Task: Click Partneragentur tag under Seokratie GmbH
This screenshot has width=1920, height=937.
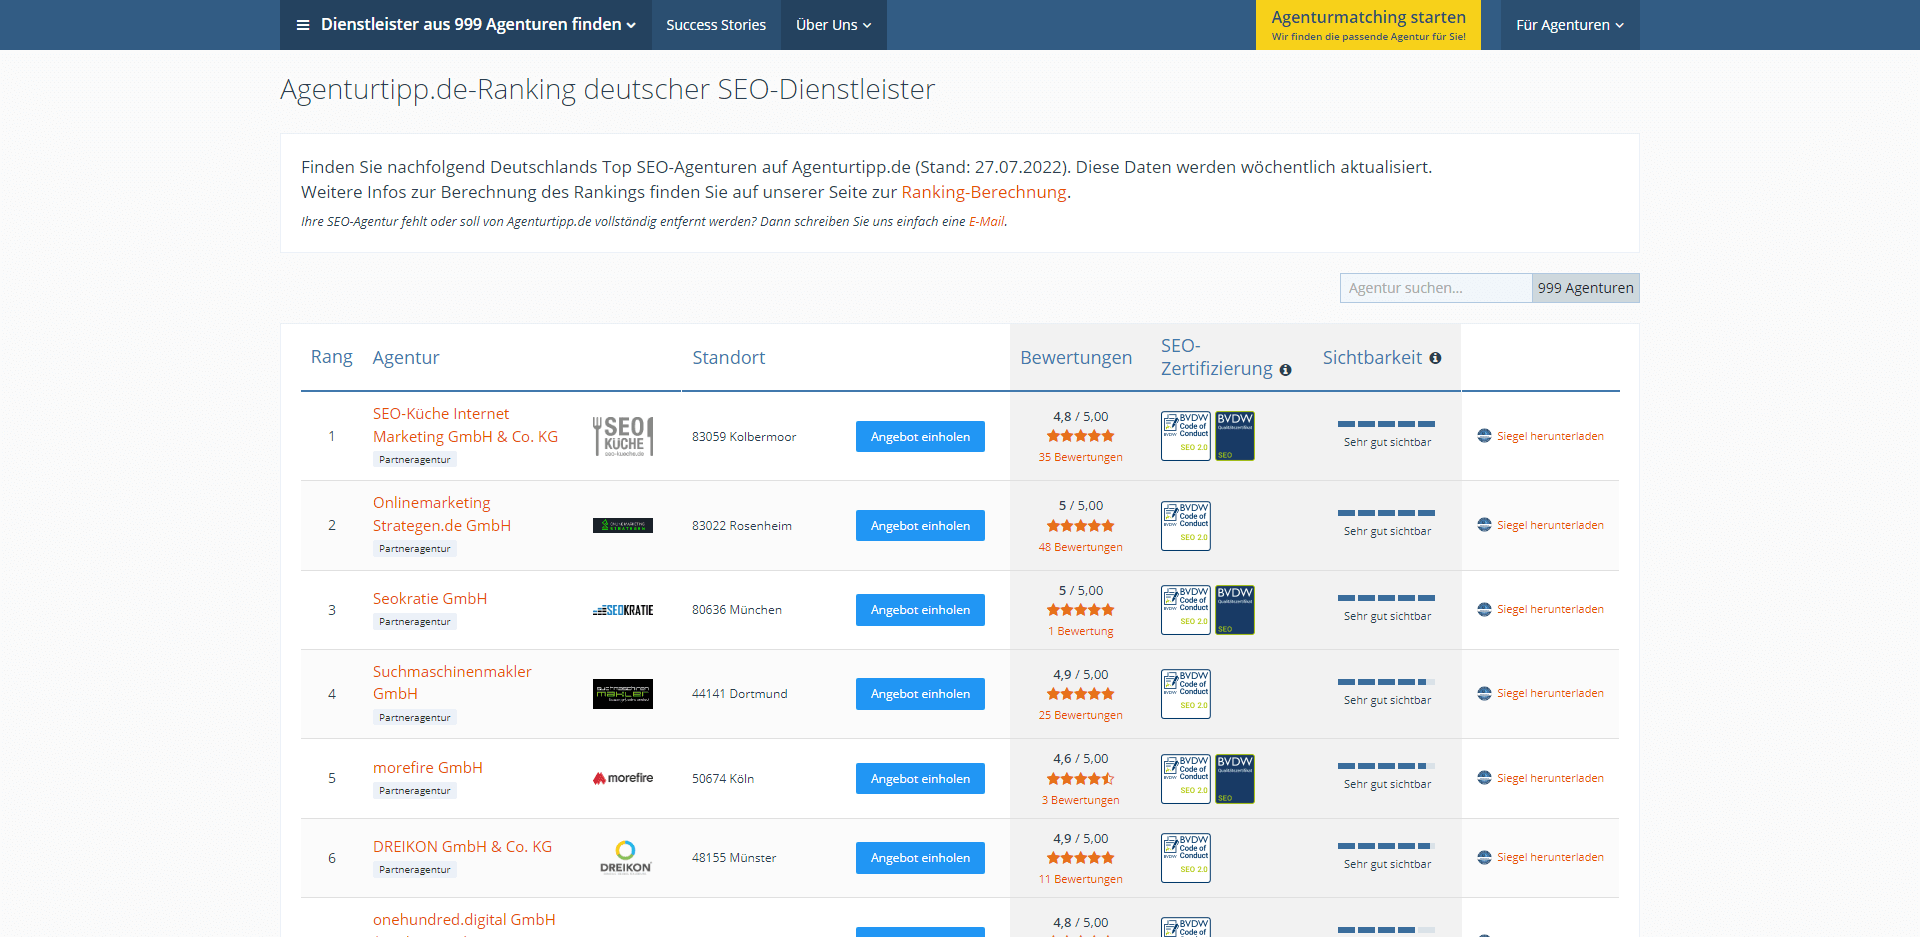Action: 415,622
